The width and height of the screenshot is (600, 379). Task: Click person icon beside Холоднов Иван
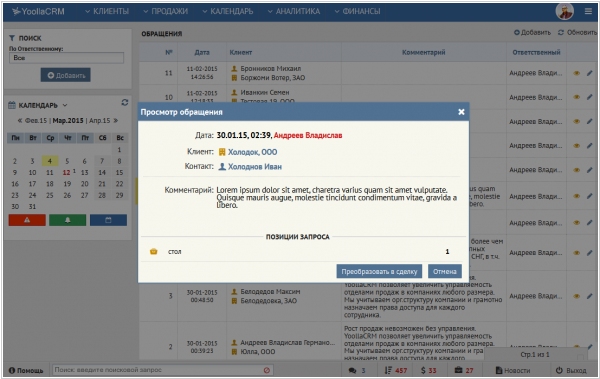point(222,167)
